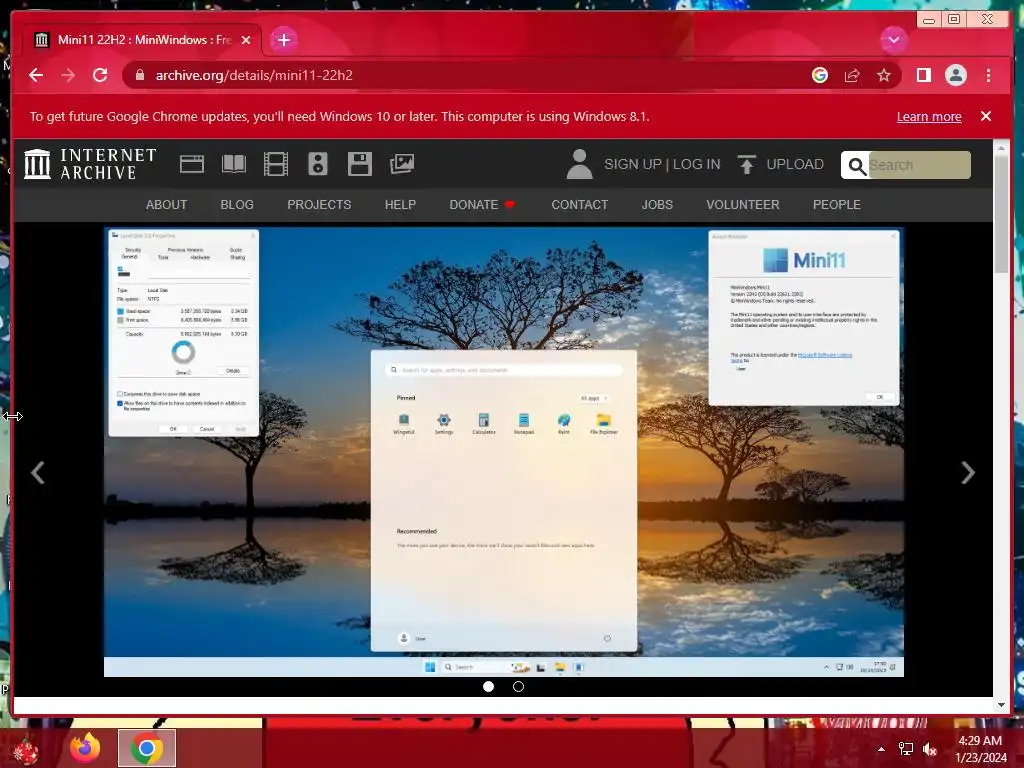Open the JOBS menu item
1024x768 pixels.
pyautogui.click(x=657, y=205)
